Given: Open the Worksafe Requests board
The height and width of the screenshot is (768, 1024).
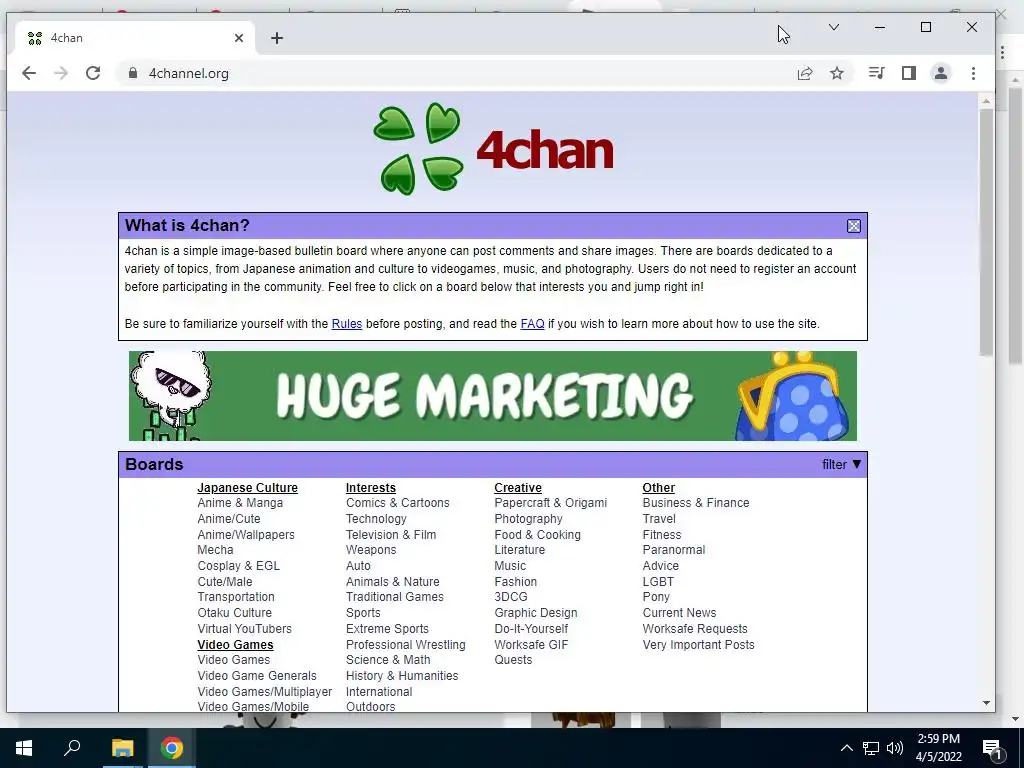Looking at the screenshot, I should [x=696, y=628].
